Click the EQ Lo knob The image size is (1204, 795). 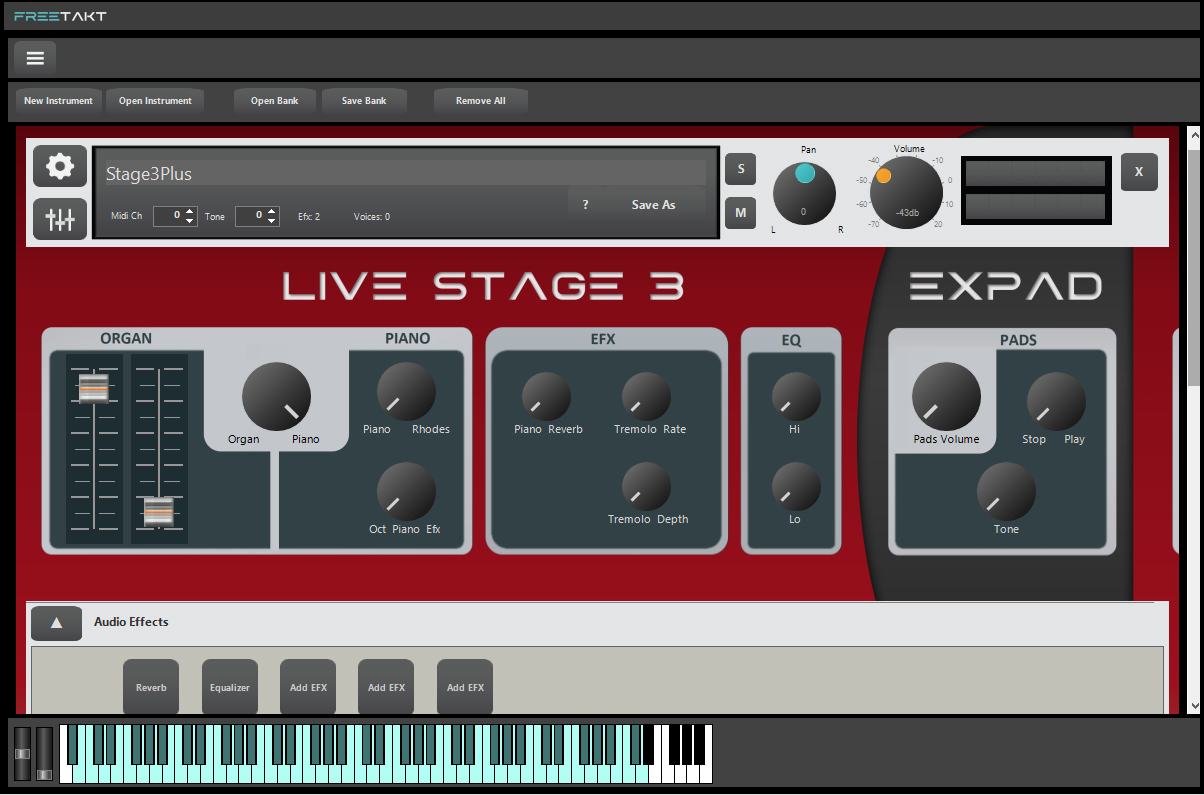pyautogui.click(x=796, y=487)
